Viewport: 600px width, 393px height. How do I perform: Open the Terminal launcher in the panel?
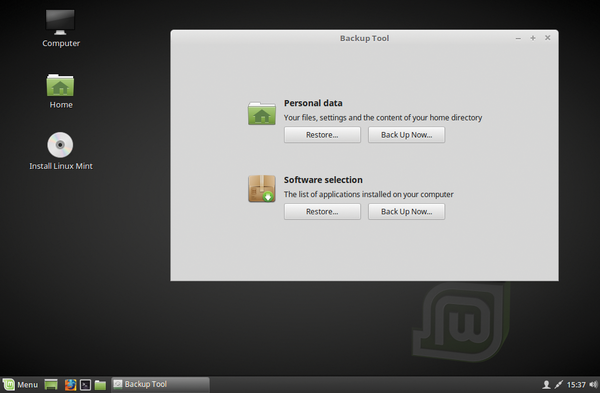click(x=85, y=385)
